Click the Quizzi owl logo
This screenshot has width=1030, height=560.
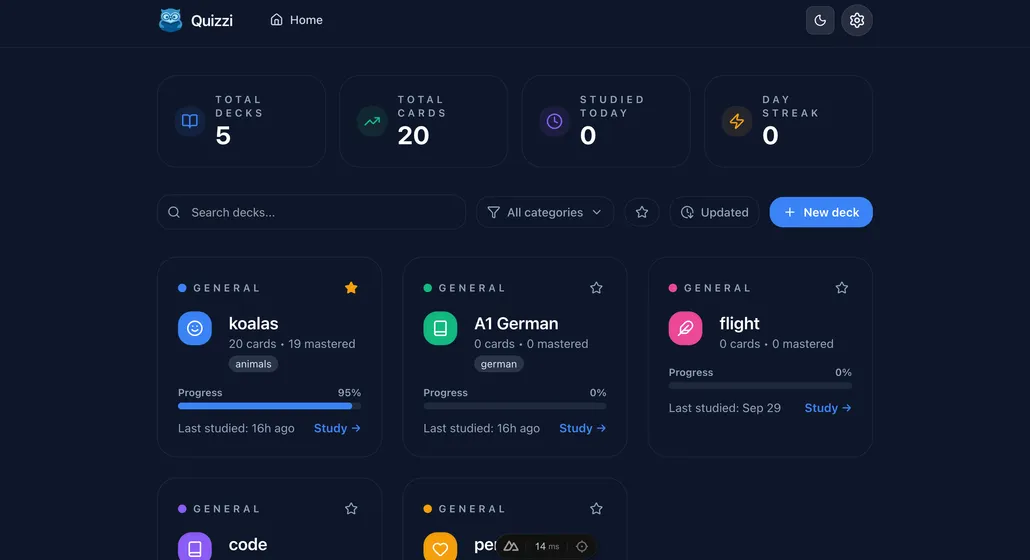[171, 20]
